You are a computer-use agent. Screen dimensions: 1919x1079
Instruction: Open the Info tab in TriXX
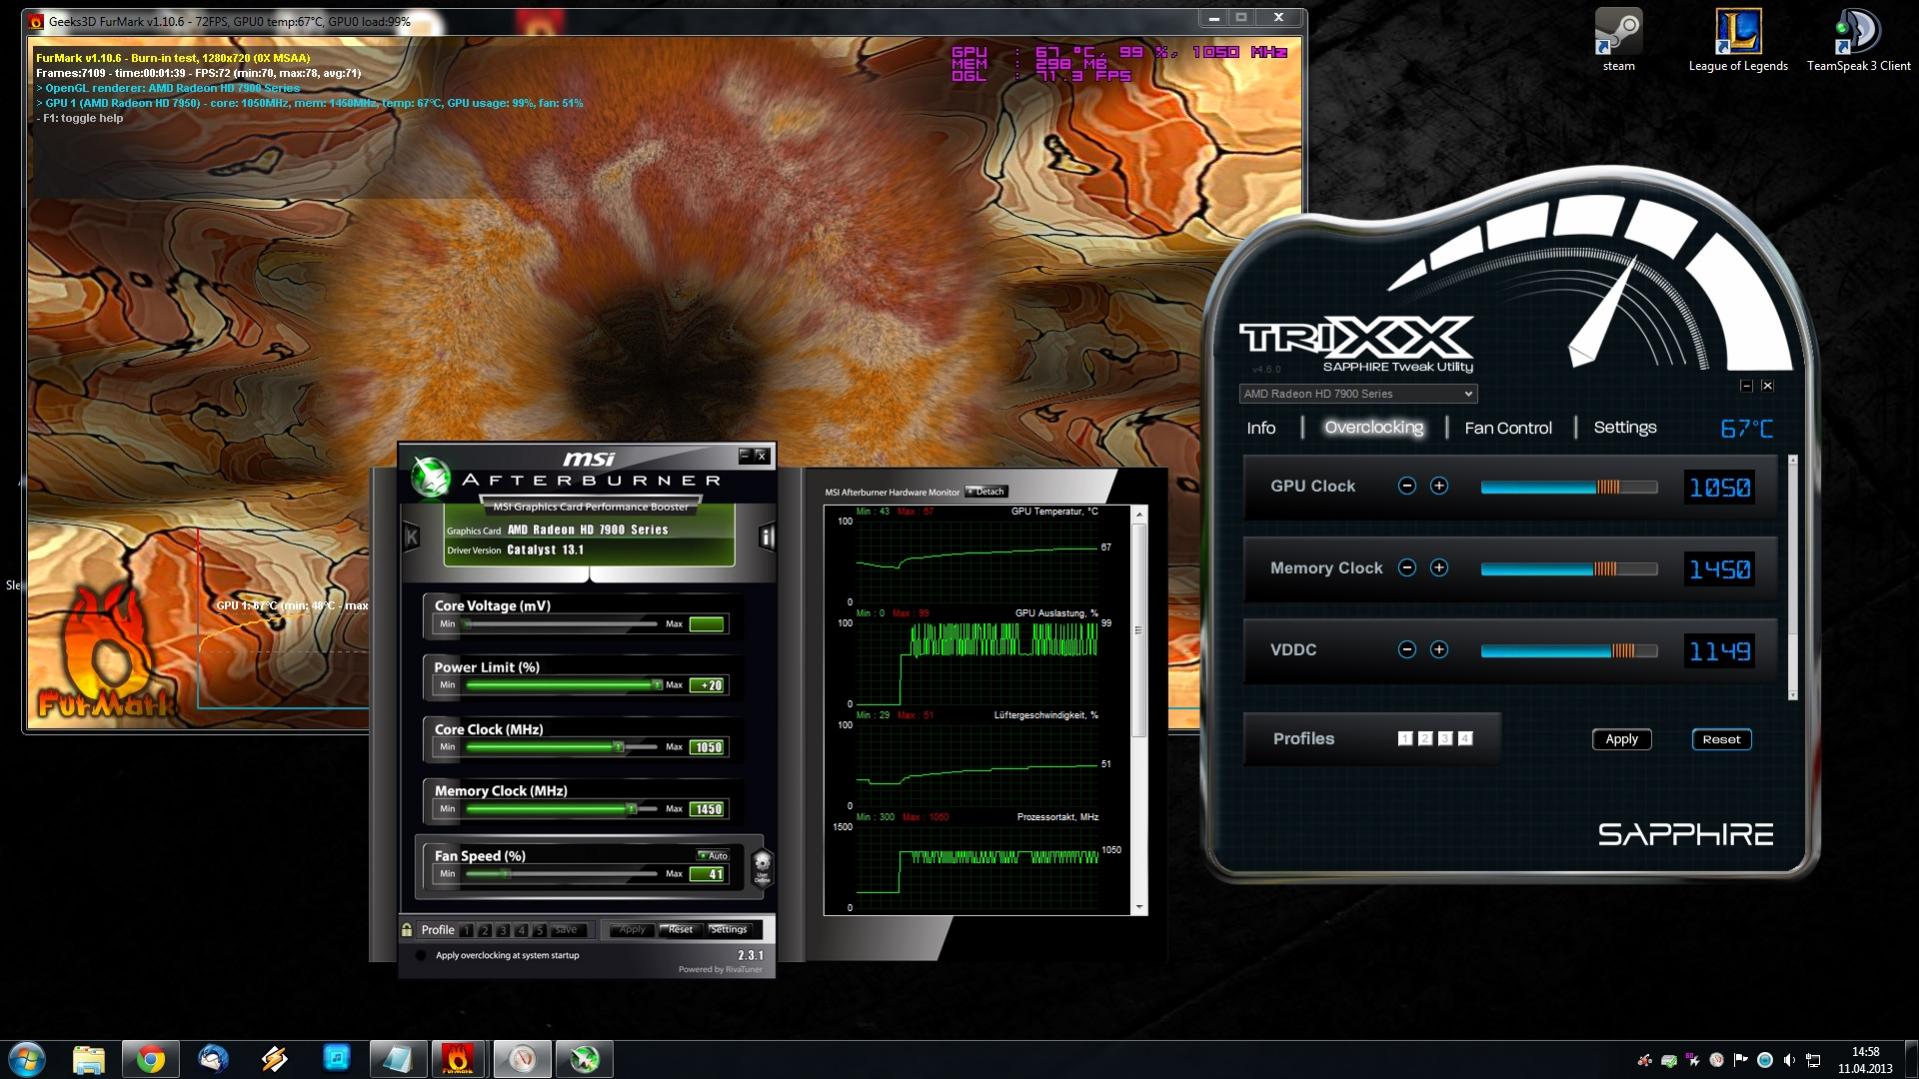(1261, 428)
